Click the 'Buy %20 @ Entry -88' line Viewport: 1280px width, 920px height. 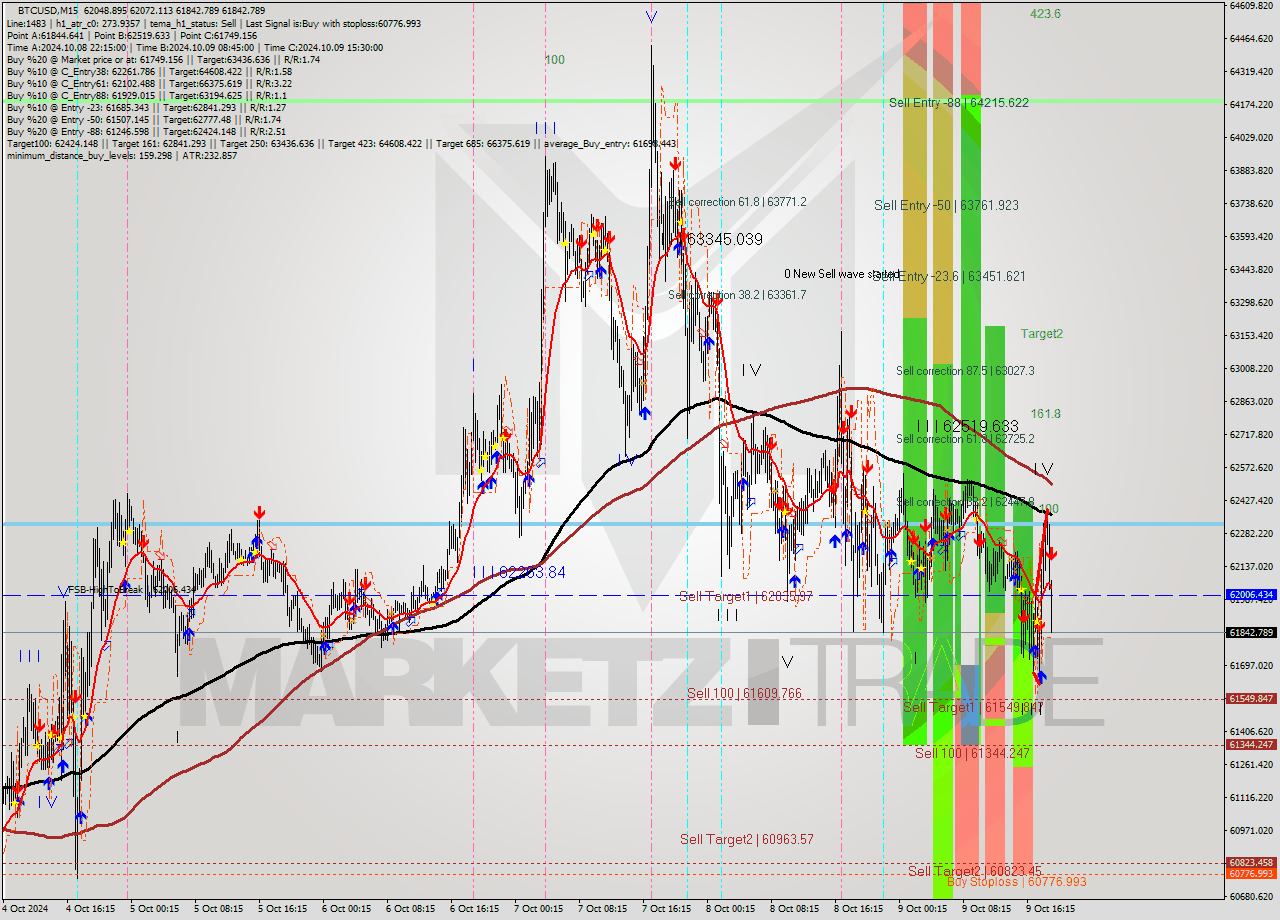pyautogui.click(x=147, y=131)
